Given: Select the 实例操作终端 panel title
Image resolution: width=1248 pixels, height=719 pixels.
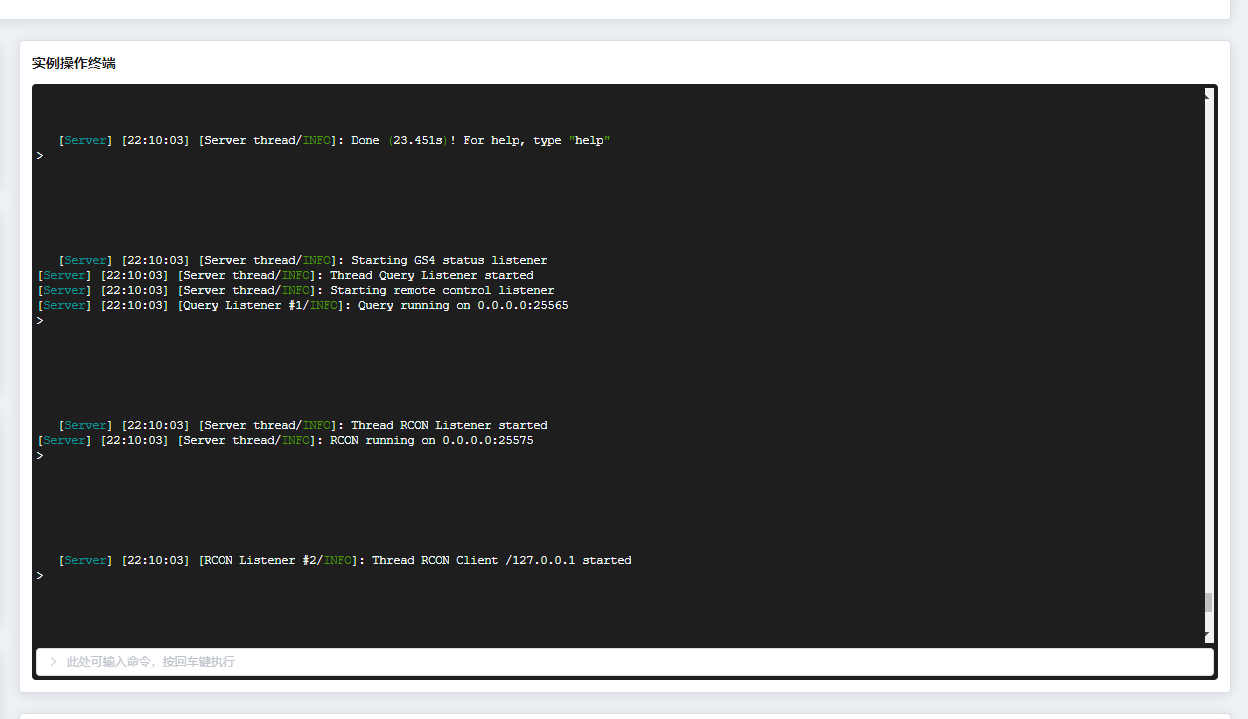Looking at the screenshot, I should point(74,62).
